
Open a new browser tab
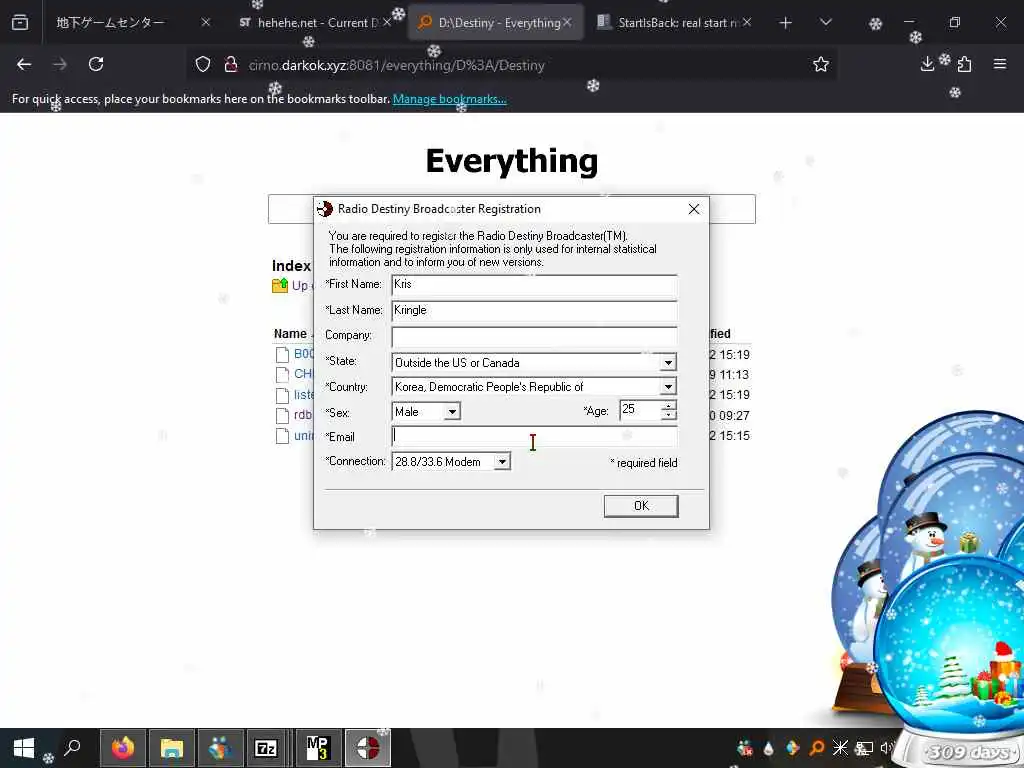click(x=786, y=23)
